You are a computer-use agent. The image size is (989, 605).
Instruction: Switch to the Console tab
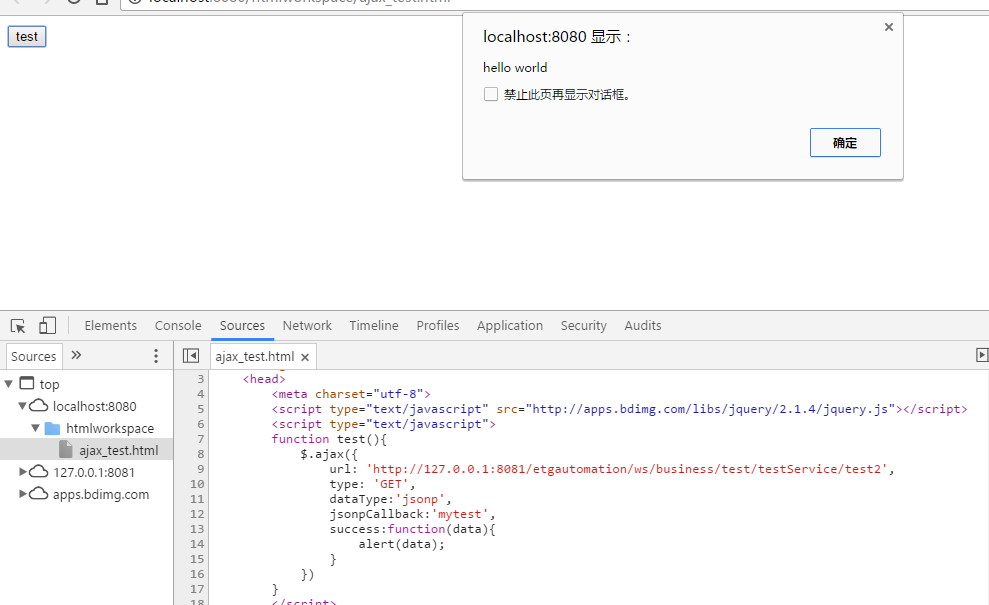coord(178,326)
